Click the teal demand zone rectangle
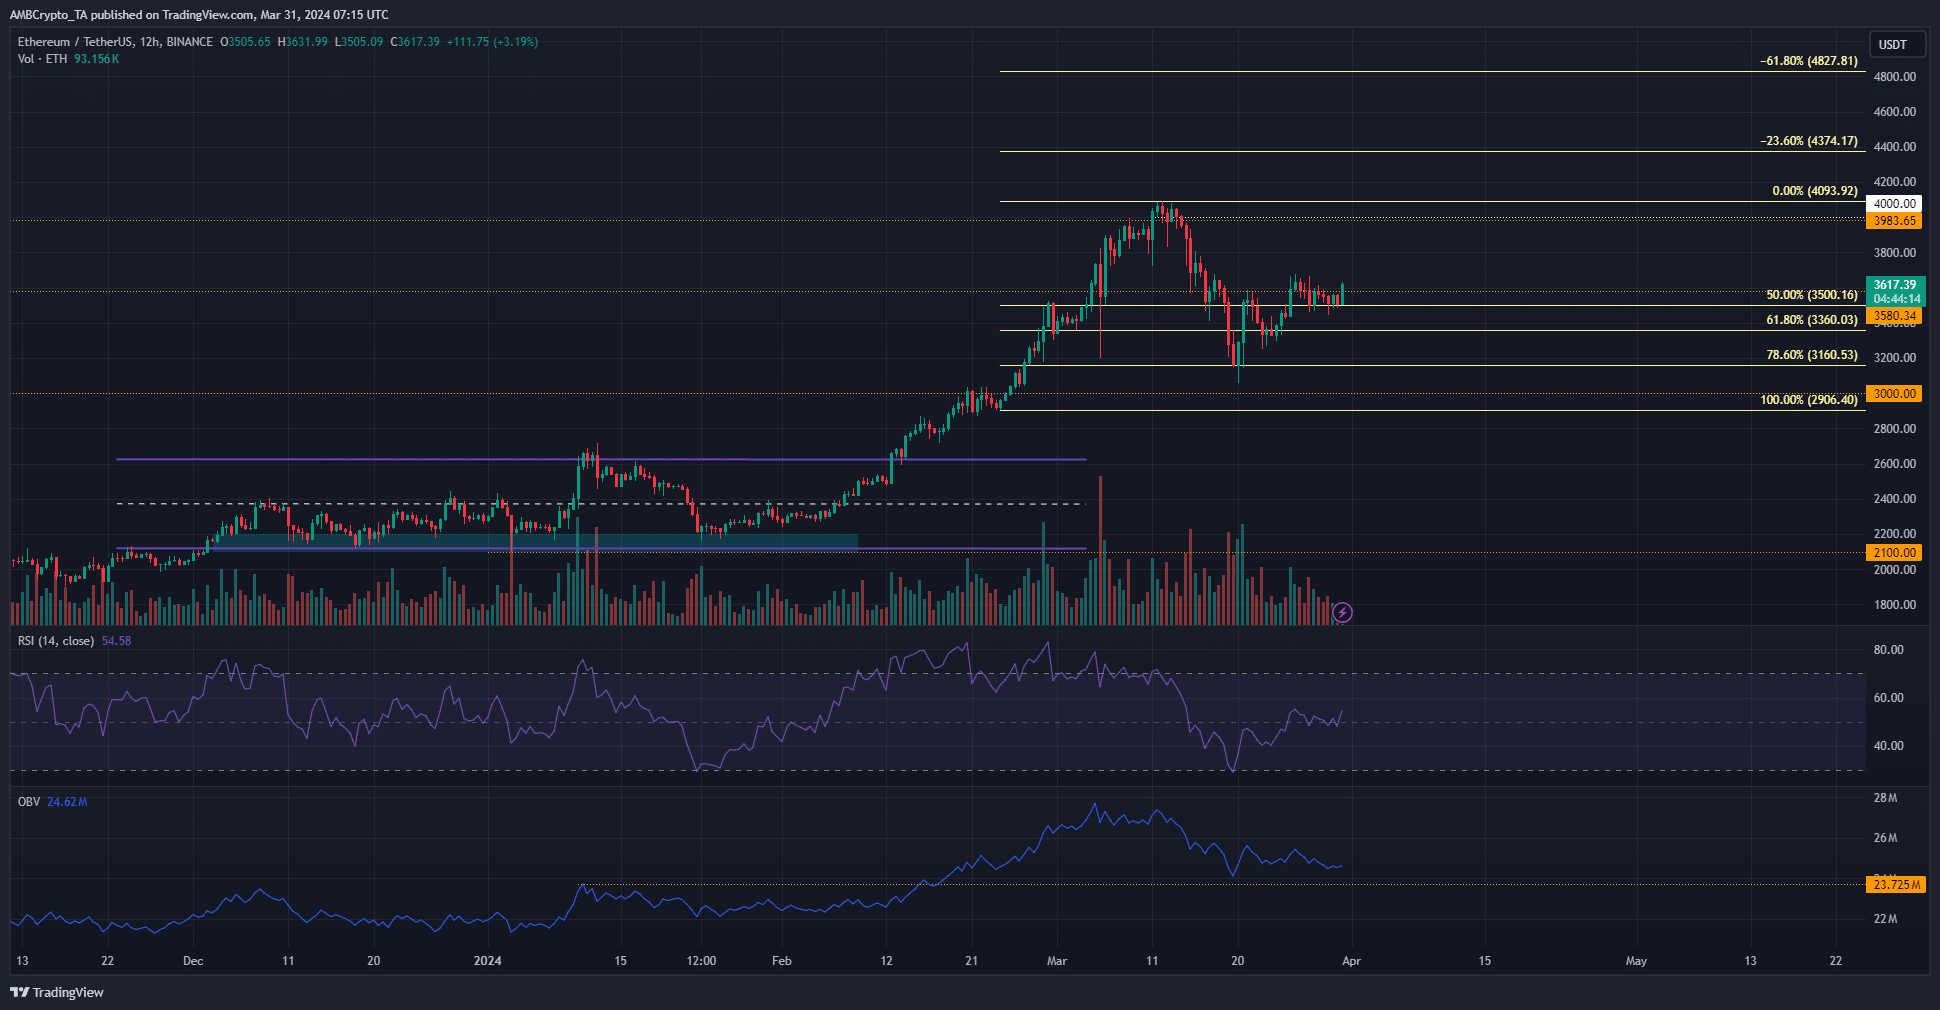The image size is (1940, 1010). pos(533,541)
